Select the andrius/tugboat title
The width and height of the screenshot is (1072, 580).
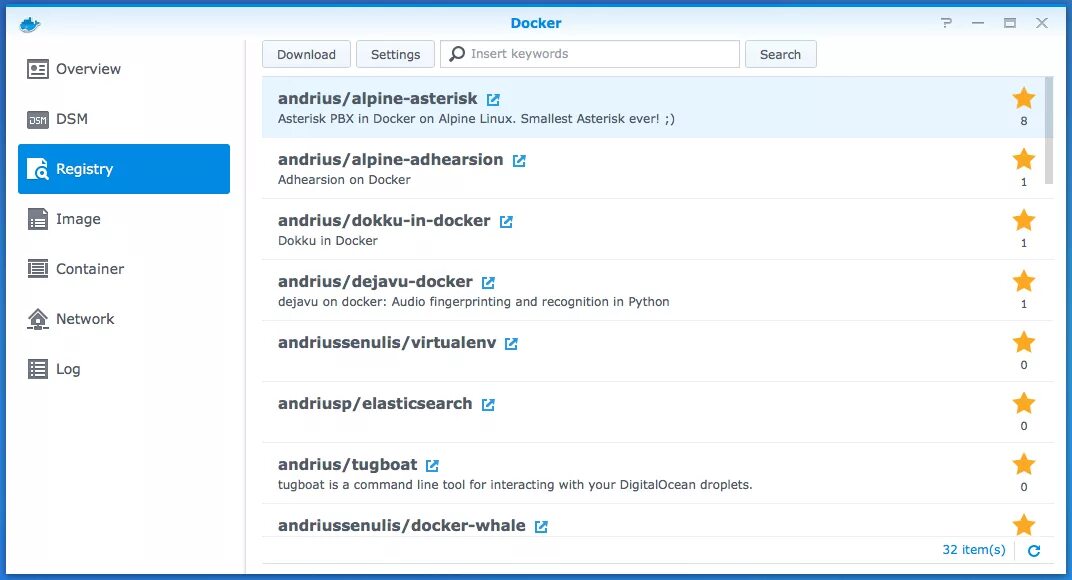tap(347, 464)
